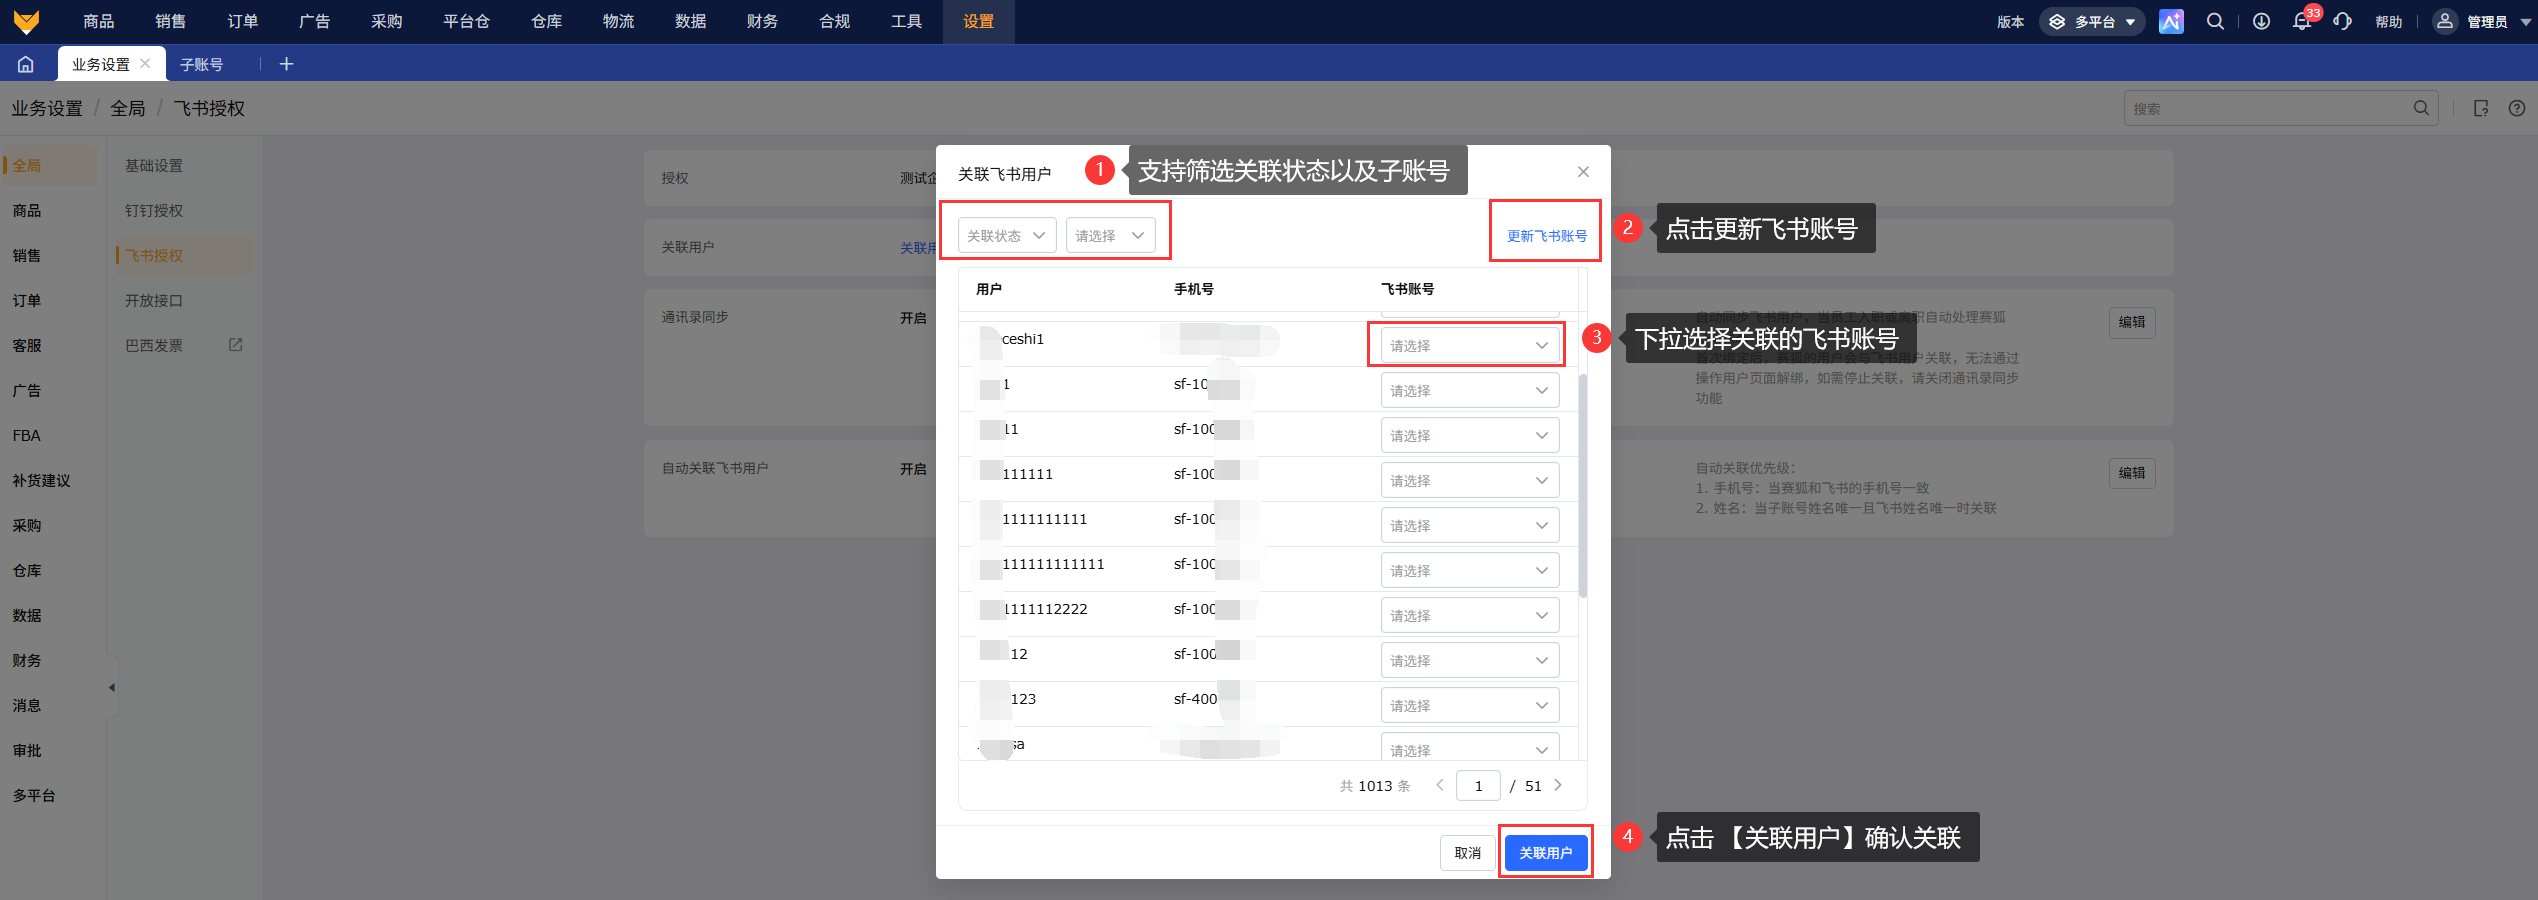Collapse the left sidebar arrow
The image size is (2538, 900).
coord(112,687)
